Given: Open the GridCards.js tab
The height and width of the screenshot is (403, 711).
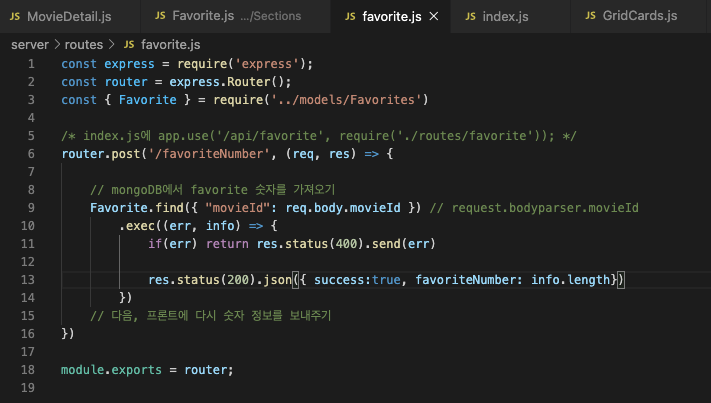Looking at the screenshot, I should pos(638,16).
